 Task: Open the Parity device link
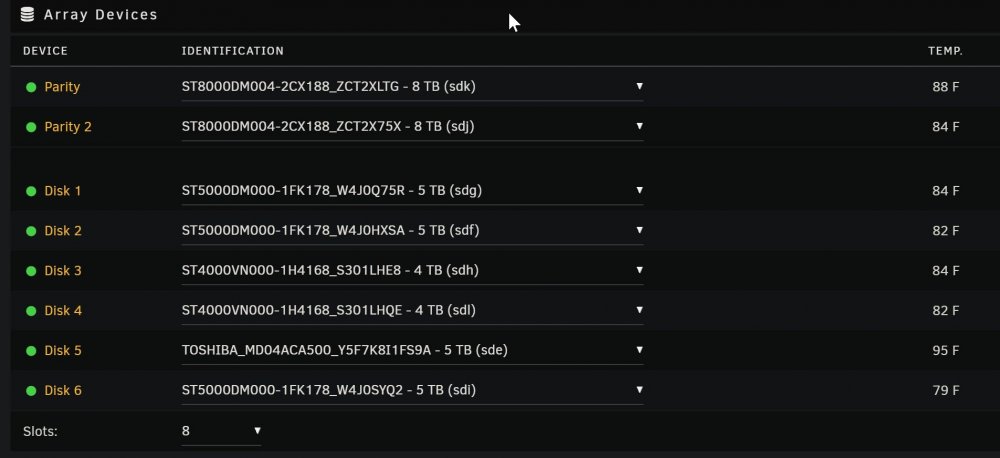click(62, 87)
